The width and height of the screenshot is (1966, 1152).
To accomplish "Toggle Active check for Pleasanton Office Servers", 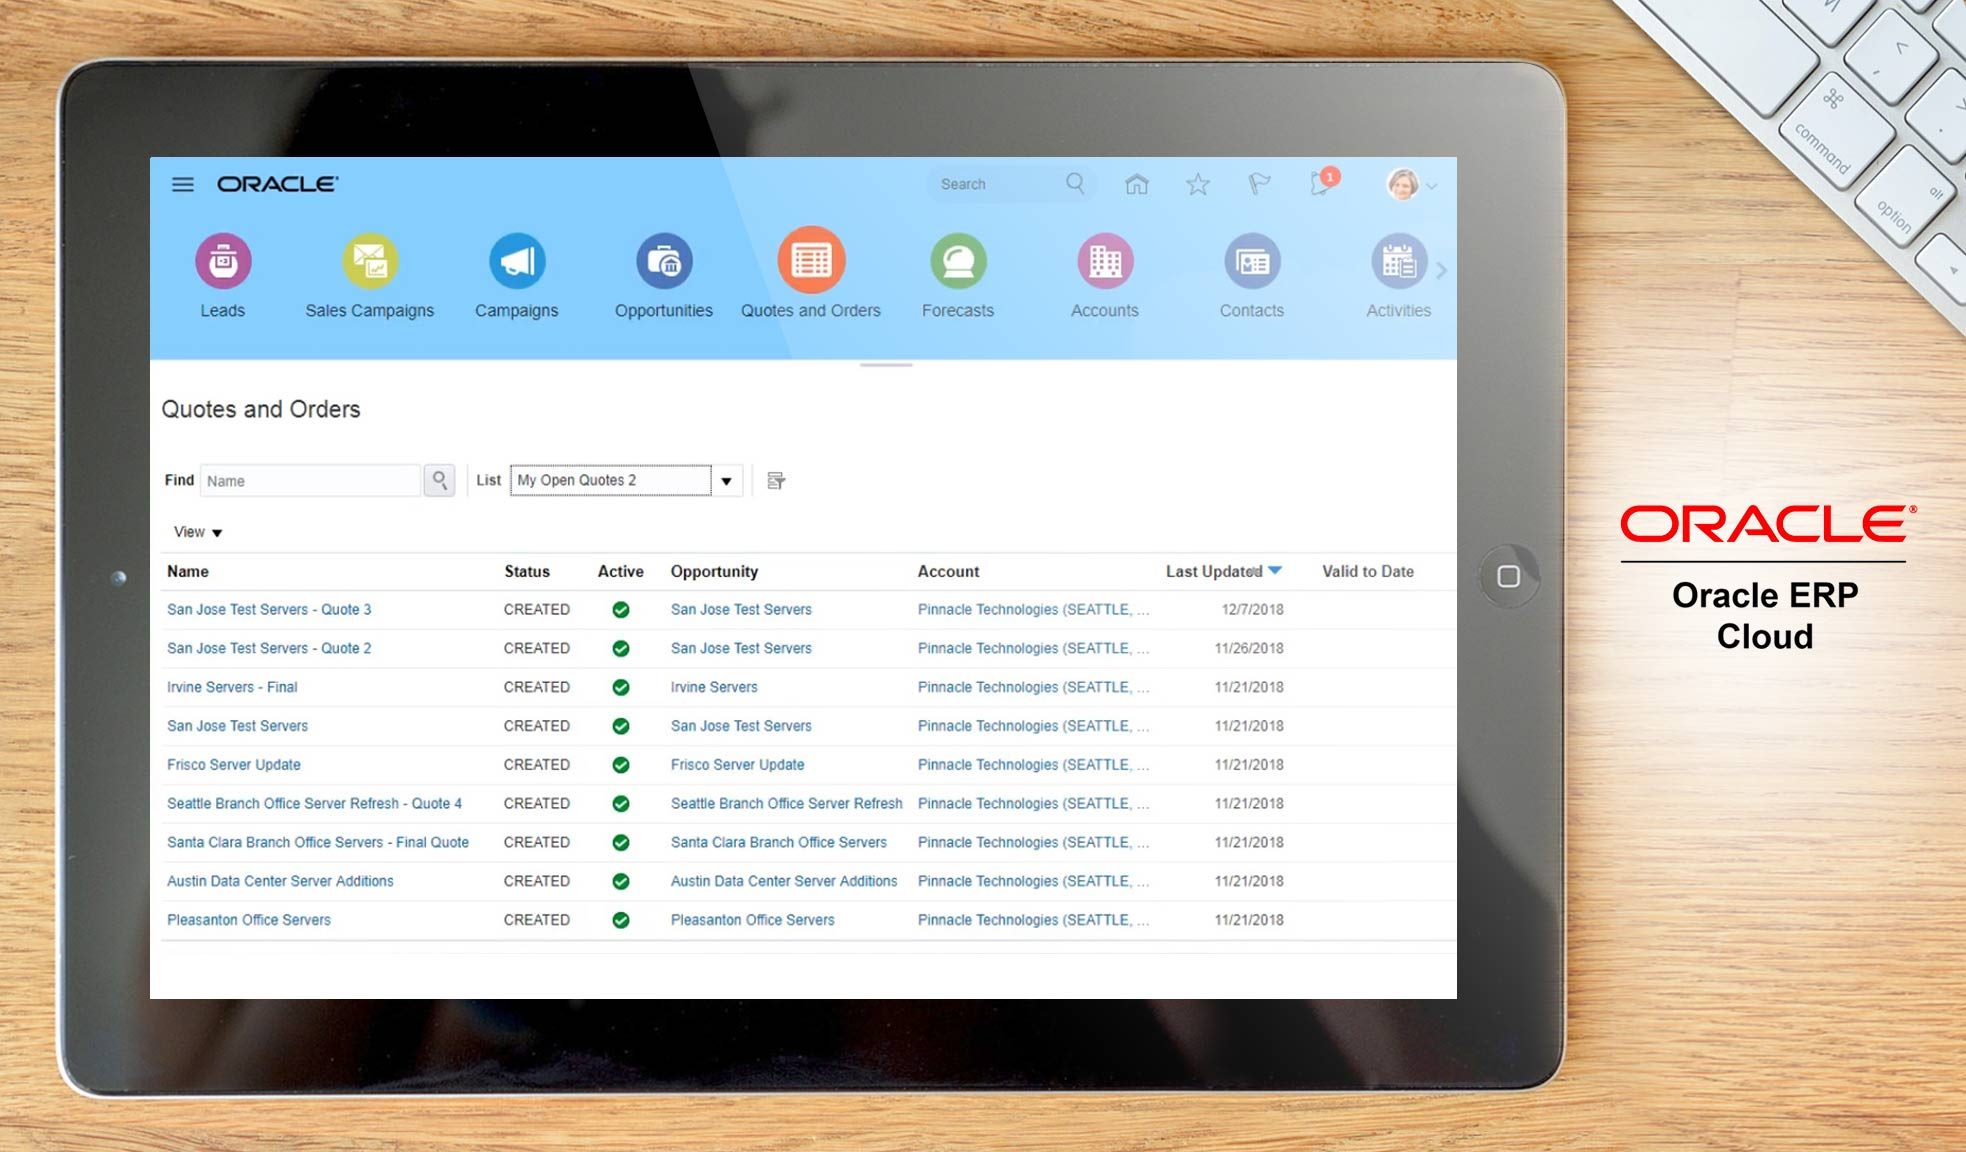I will (620, 919).
